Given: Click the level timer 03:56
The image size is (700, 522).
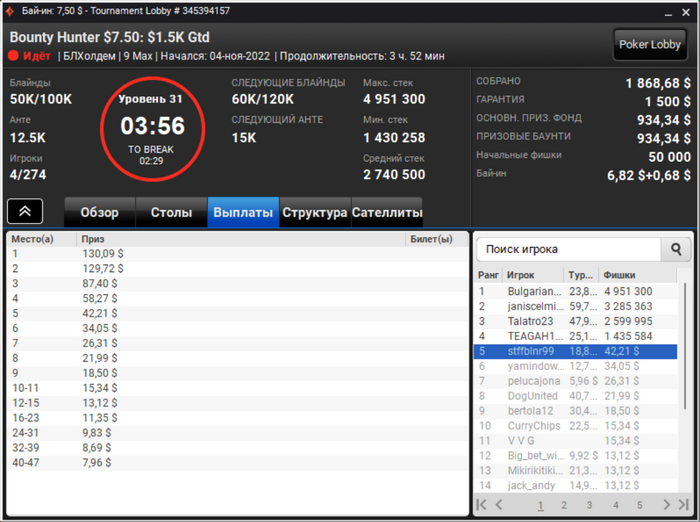Looking at the screenshot, I should [152, 126].
